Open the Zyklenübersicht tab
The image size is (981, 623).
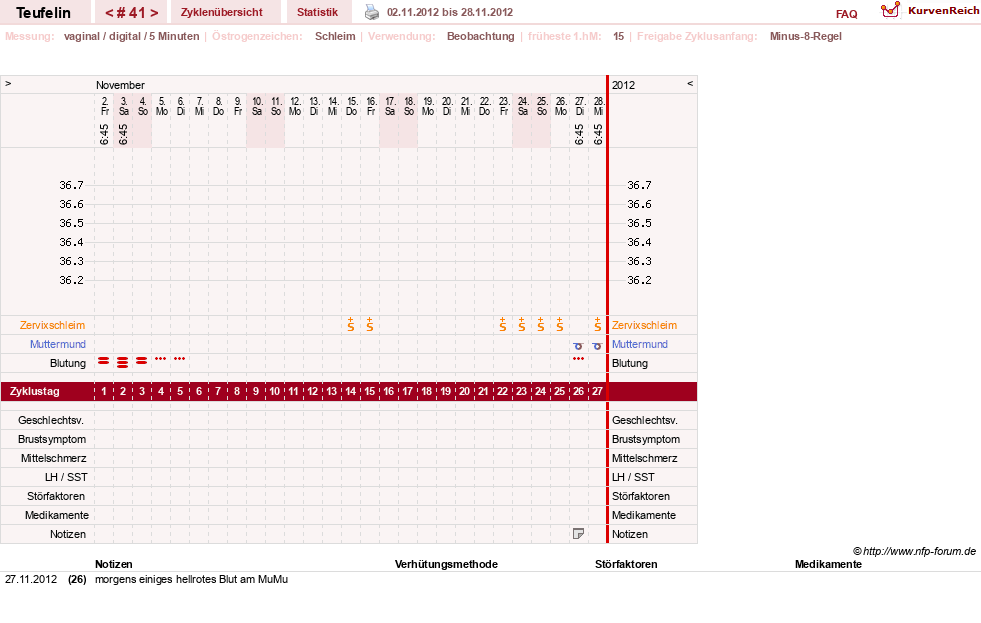click(221, 12)
